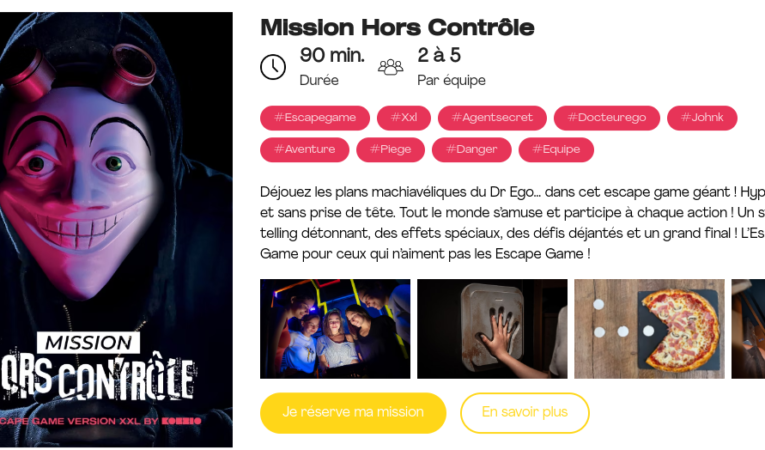View the hand scanner photo thumbnail
765x450 pixels.
click(492, 328)
